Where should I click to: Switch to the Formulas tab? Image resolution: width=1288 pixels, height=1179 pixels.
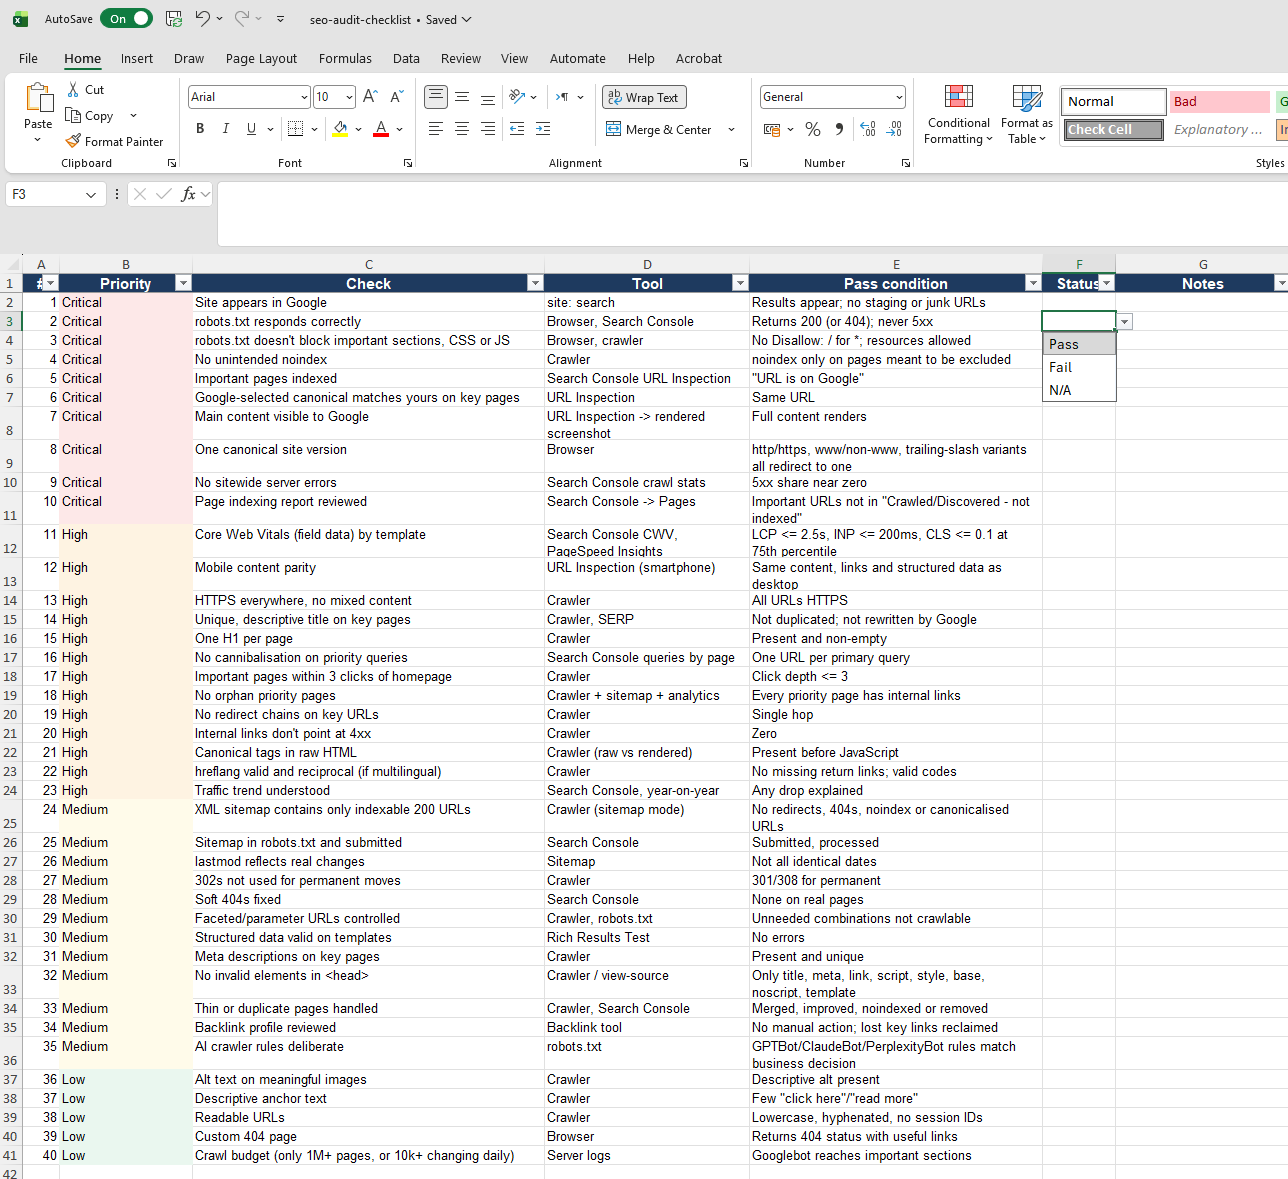[345, 58]
